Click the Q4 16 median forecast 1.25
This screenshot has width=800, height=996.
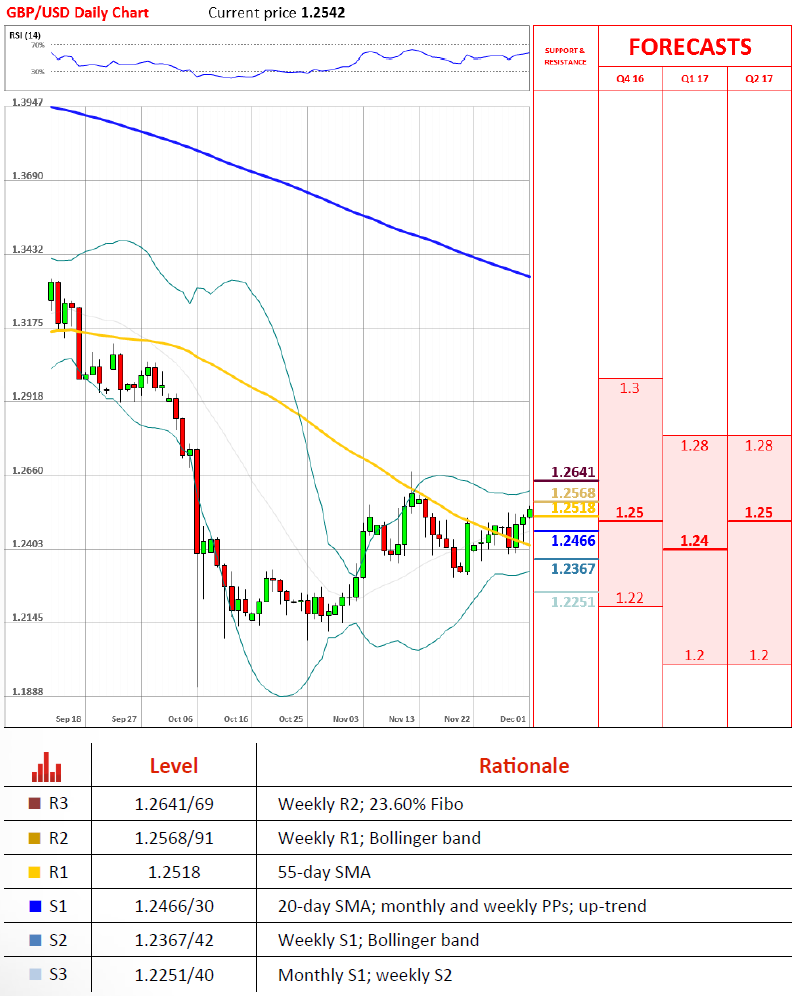pyautogui.click(x=630, y=512)
